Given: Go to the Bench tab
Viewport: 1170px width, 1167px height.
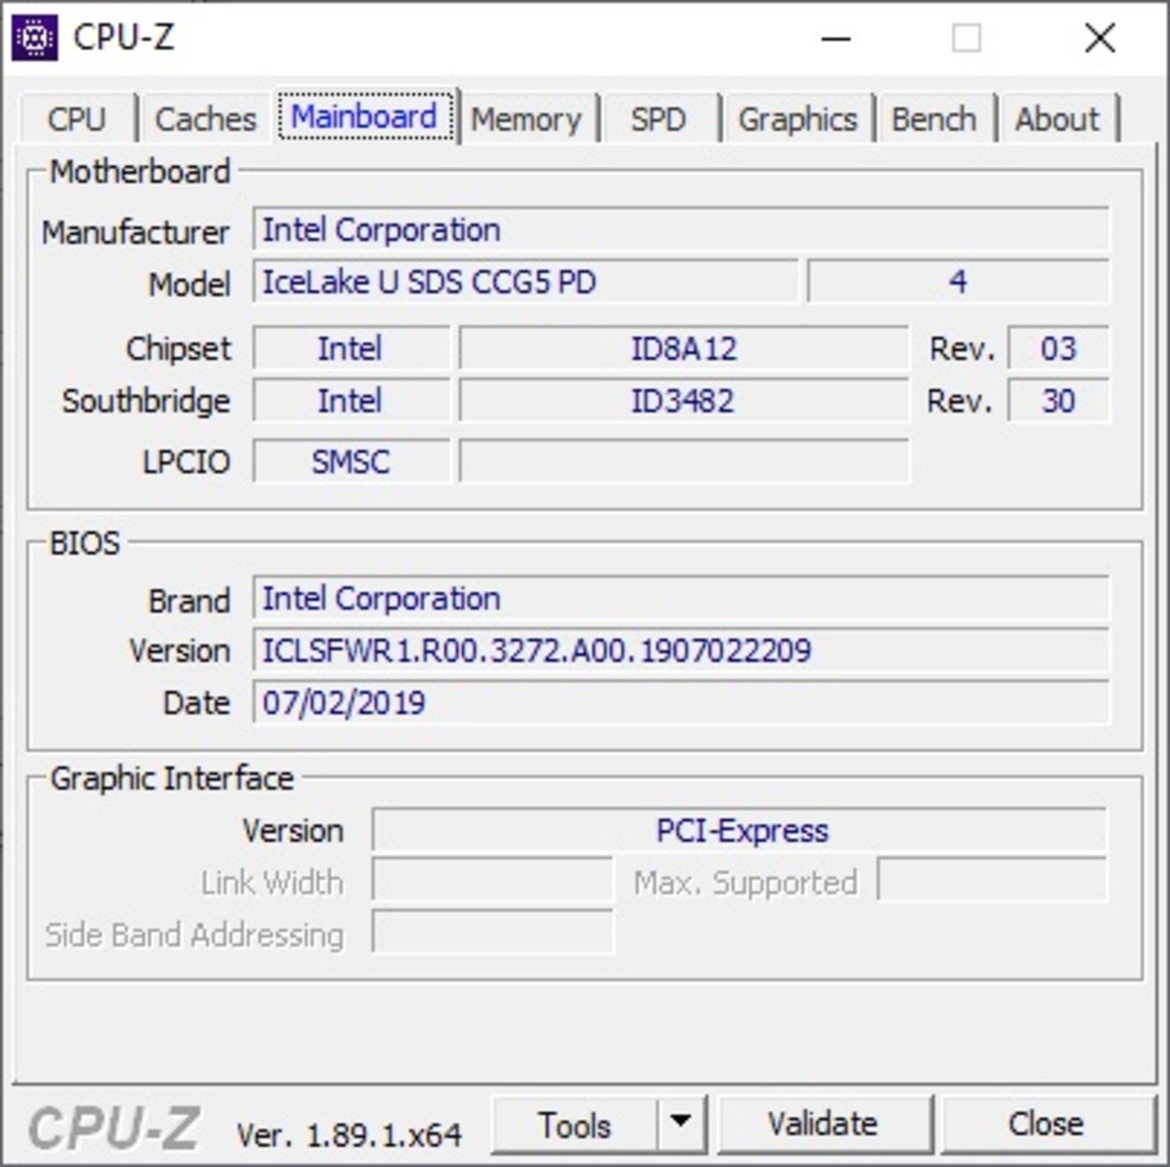Looking at the screenshot, I should click(934, 119).
